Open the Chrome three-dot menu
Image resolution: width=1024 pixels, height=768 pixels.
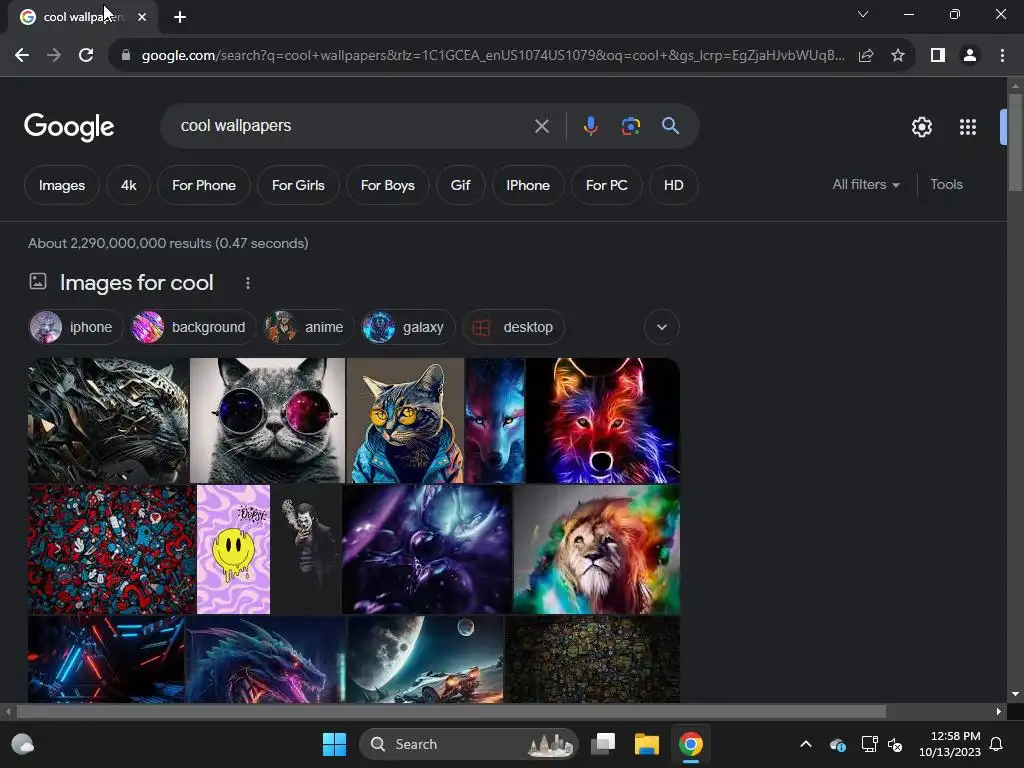pos(1002,56)
